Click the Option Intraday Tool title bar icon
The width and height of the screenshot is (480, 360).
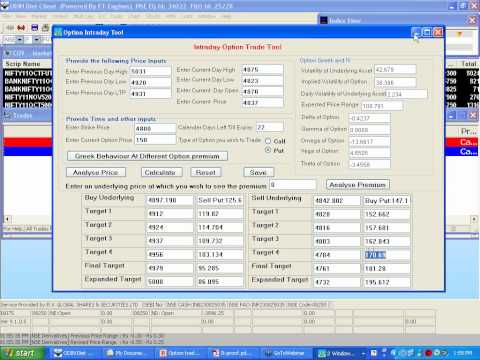(x=58, y=32)
